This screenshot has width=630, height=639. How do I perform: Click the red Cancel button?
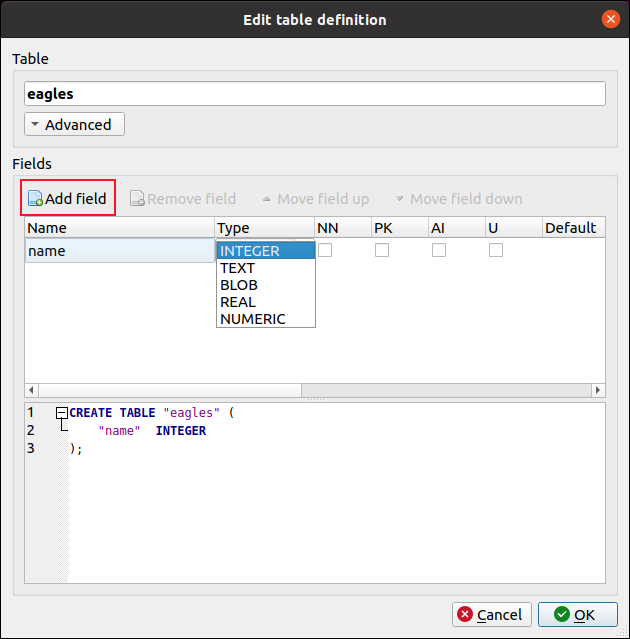[x=491, y=614]
